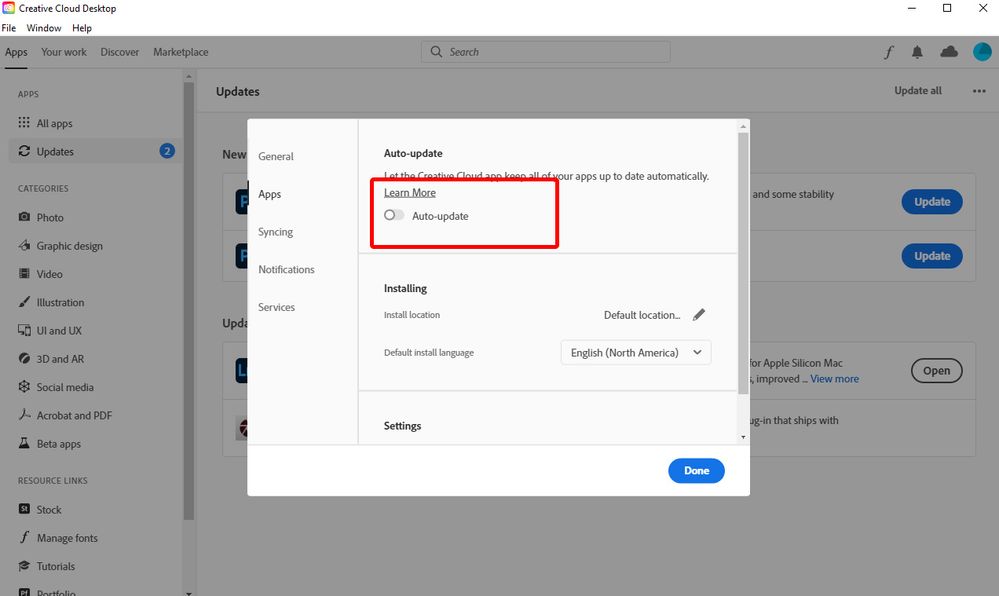This screenshot has height=596, width=999.
Task: Click the Manage fonts icon
Action: (24, 537)
